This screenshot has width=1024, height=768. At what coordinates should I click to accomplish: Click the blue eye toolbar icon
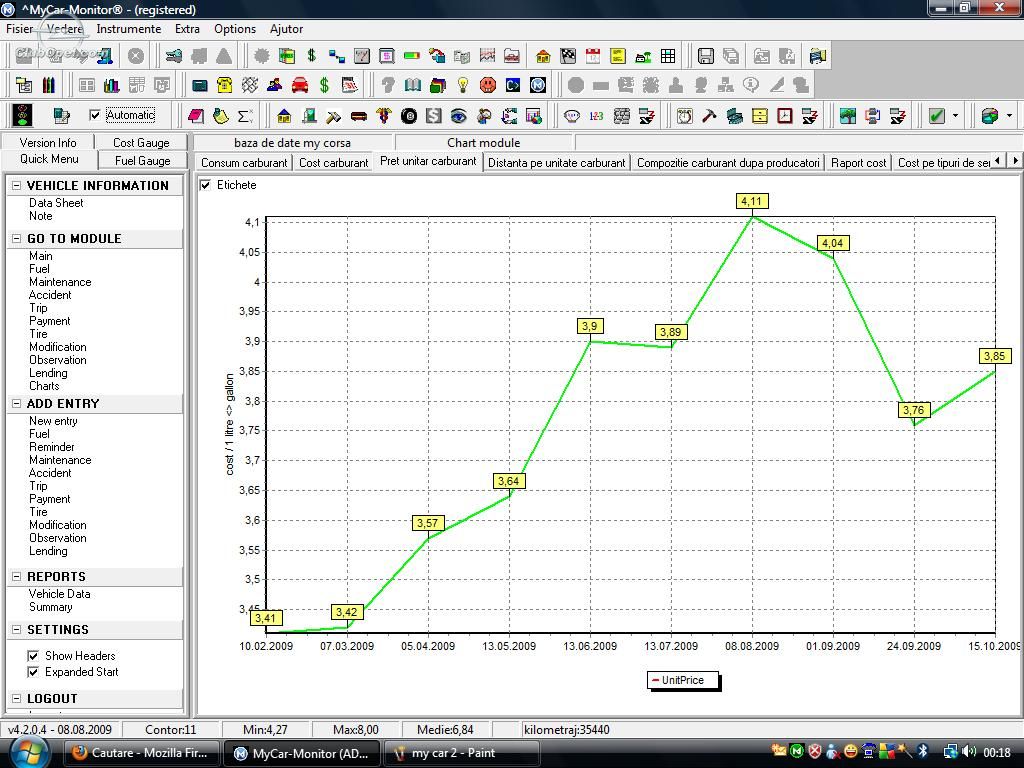[x=458, y=116]
